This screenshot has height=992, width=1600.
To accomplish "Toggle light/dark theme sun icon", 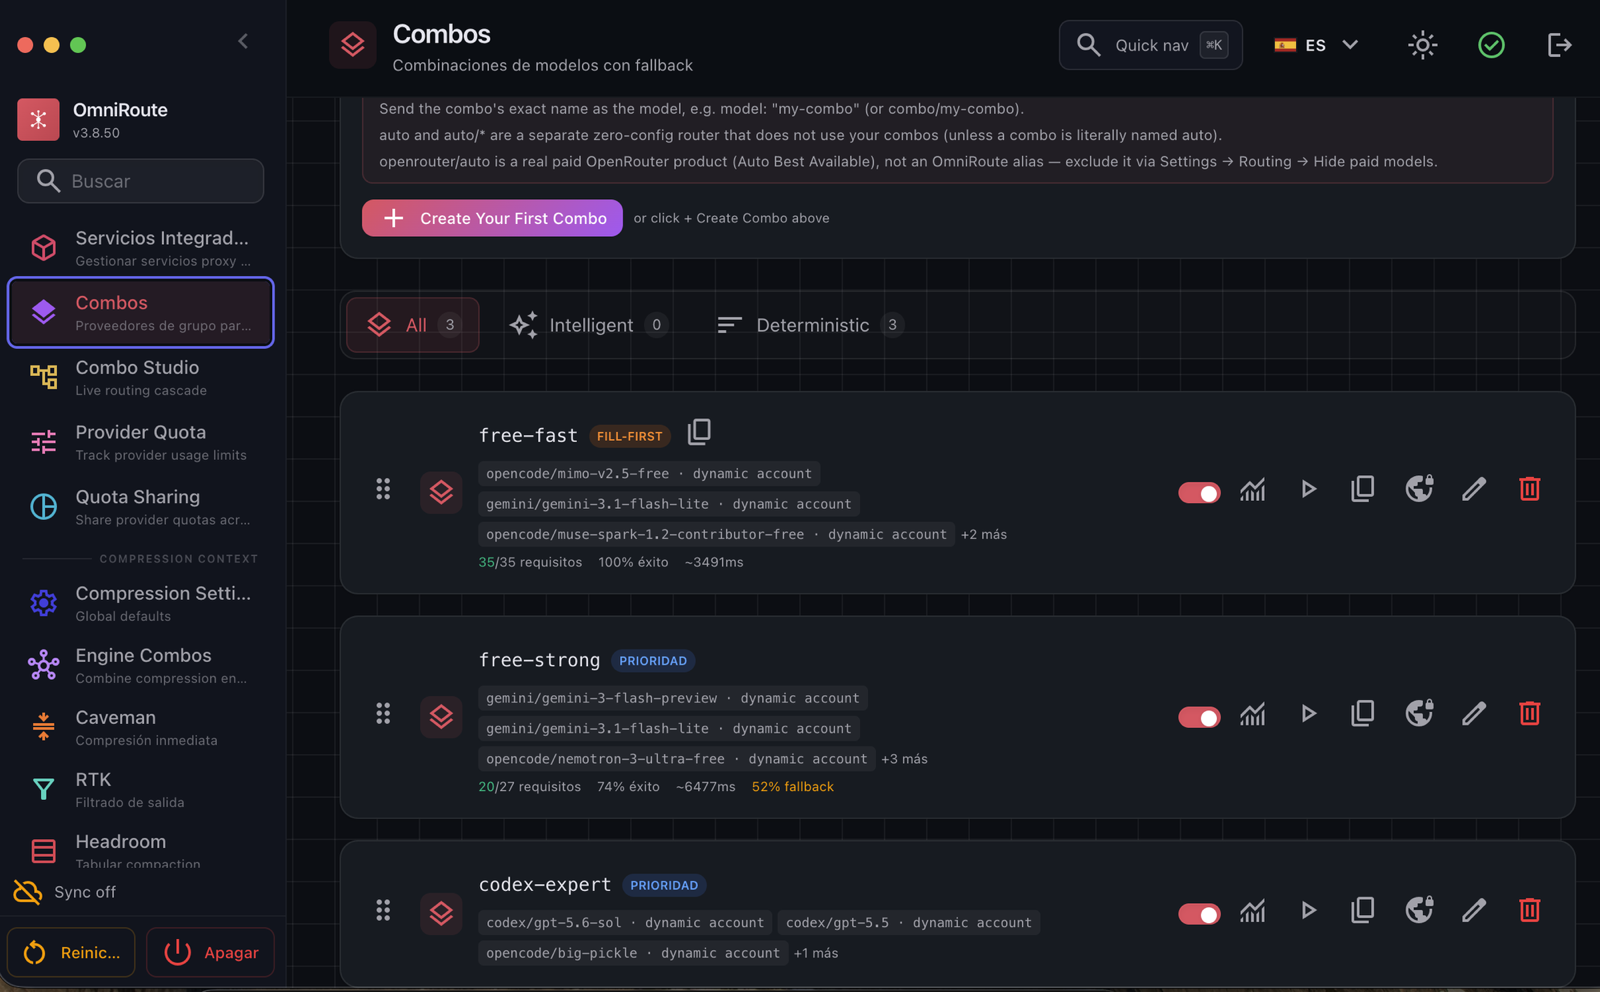I will pyautogui.click(x=1423, y=45).
